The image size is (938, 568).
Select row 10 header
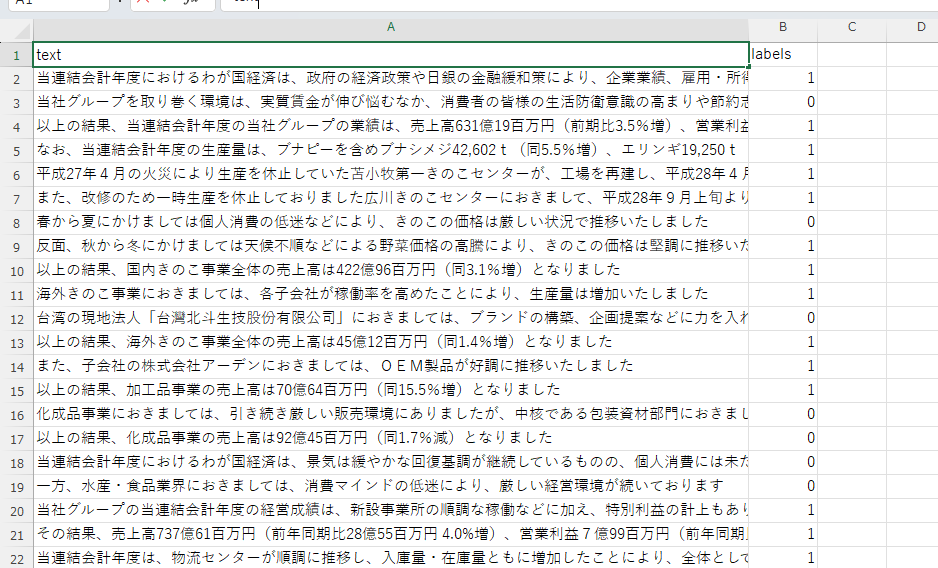(x=16, y=270)
